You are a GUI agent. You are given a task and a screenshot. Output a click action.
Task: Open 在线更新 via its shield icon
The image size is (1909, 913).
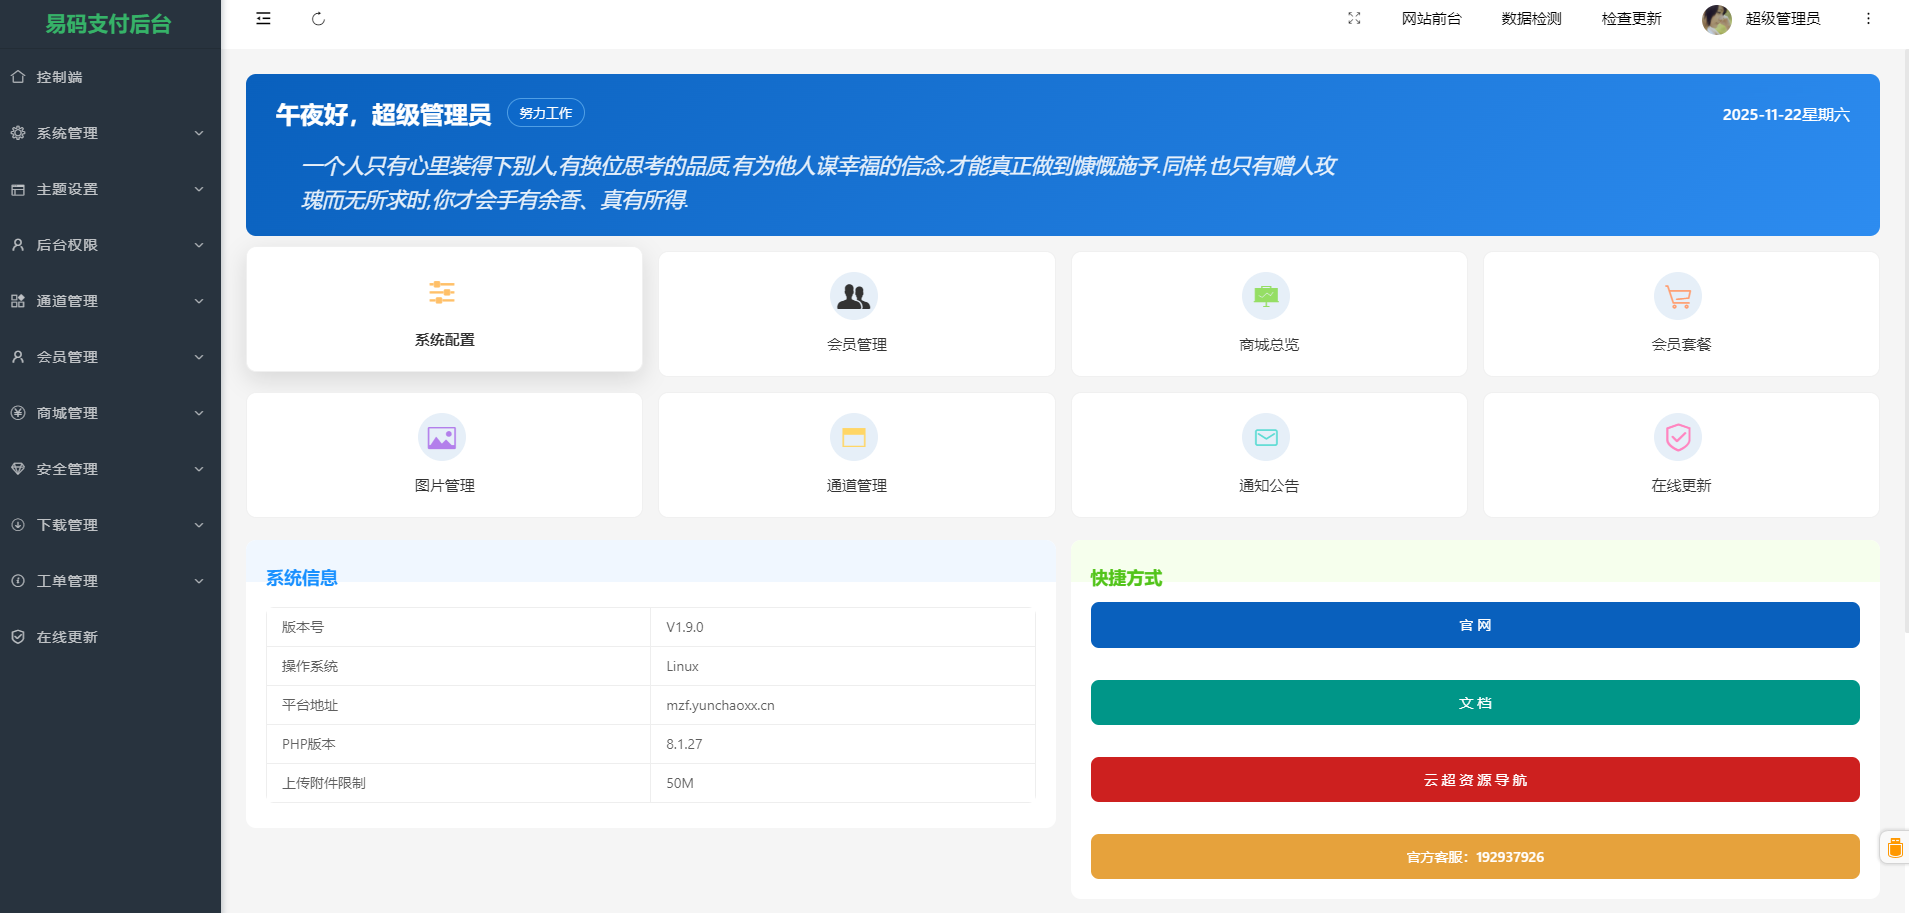click(x=1678, y=437)
